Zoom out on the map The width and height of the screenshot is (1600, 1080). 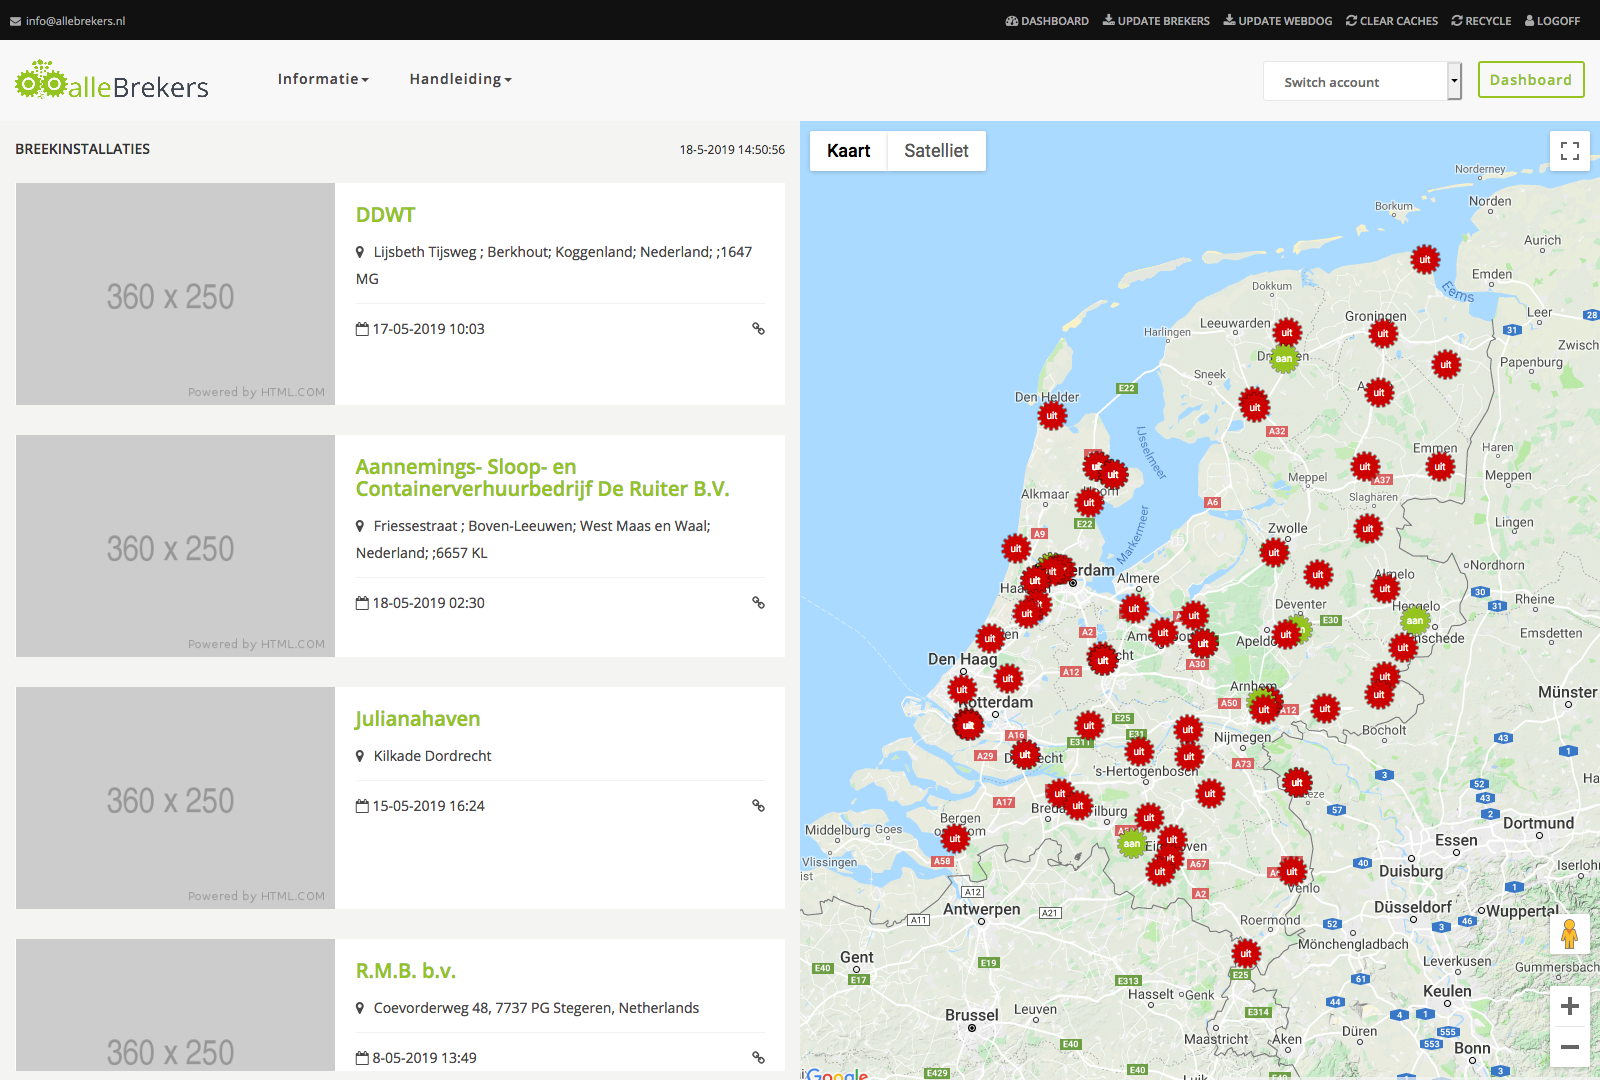click(1570, 1047)
